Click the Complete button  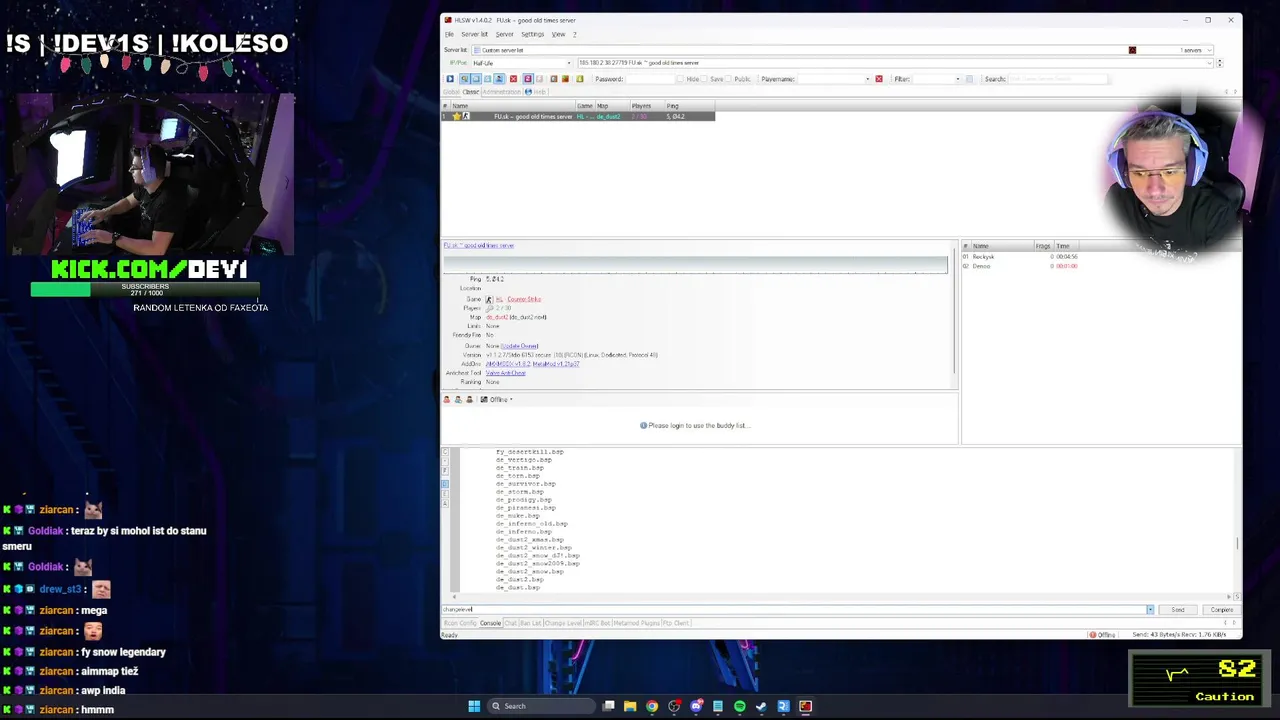coord(1221,609)
